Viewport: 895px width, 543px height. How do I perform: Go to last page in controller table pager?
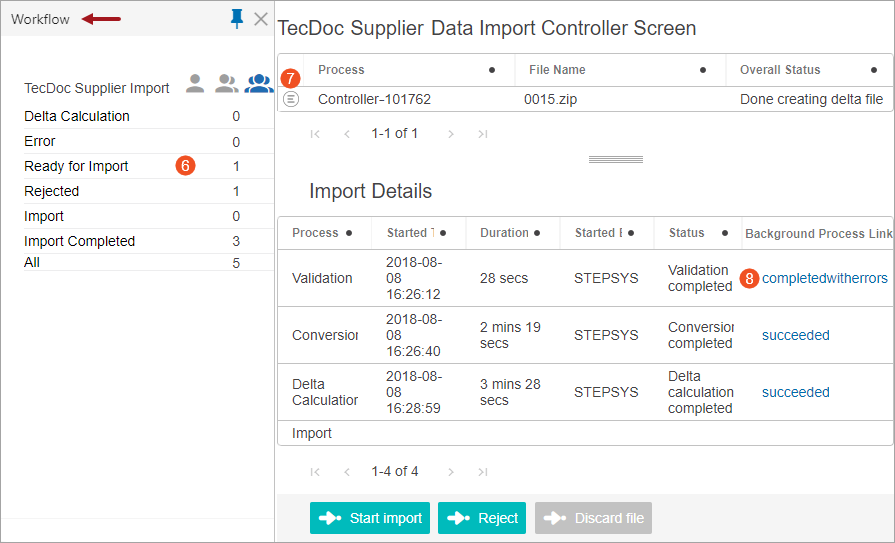(483, 134)
